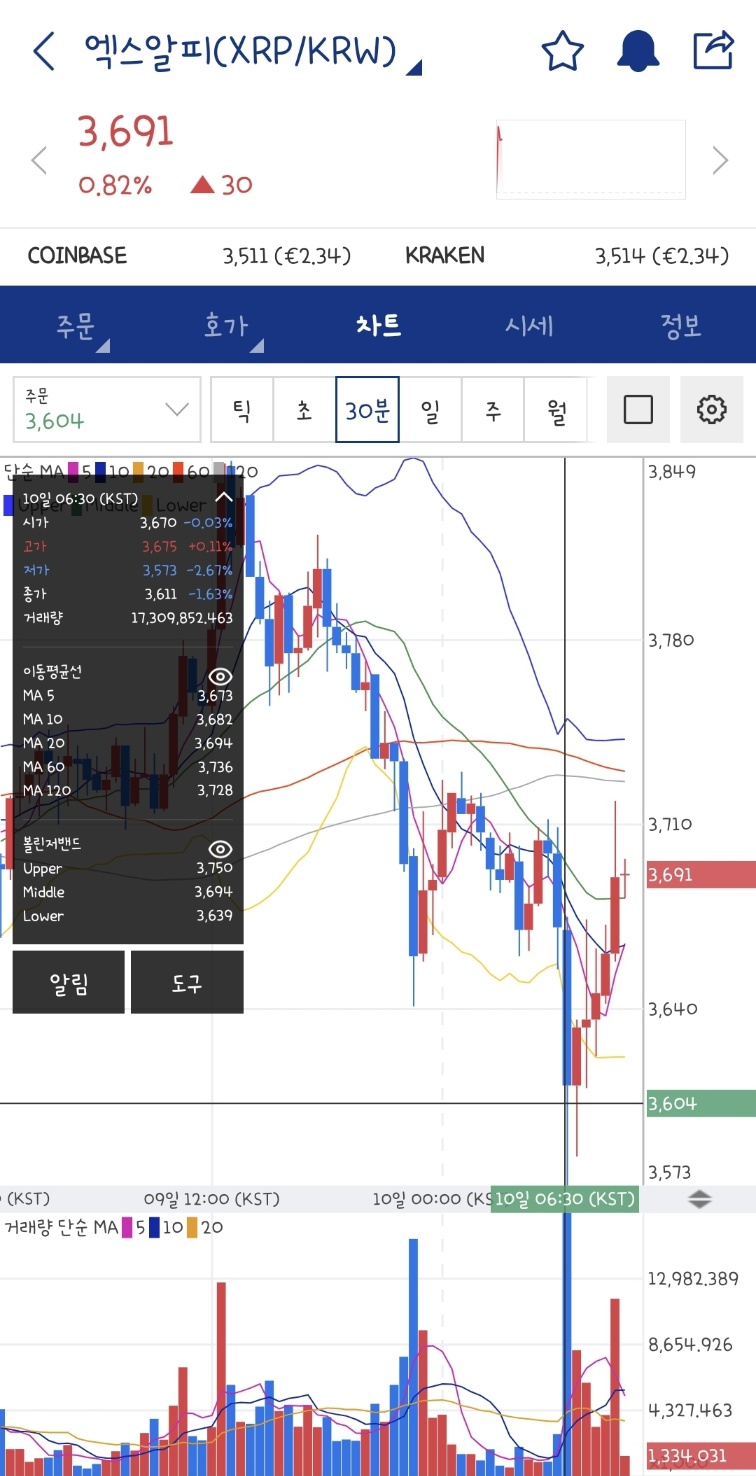This screenshot has height=1476, width=756.
Task: Select the 일 chart interval
Action: pyautogui.click(x=430, y=410)
